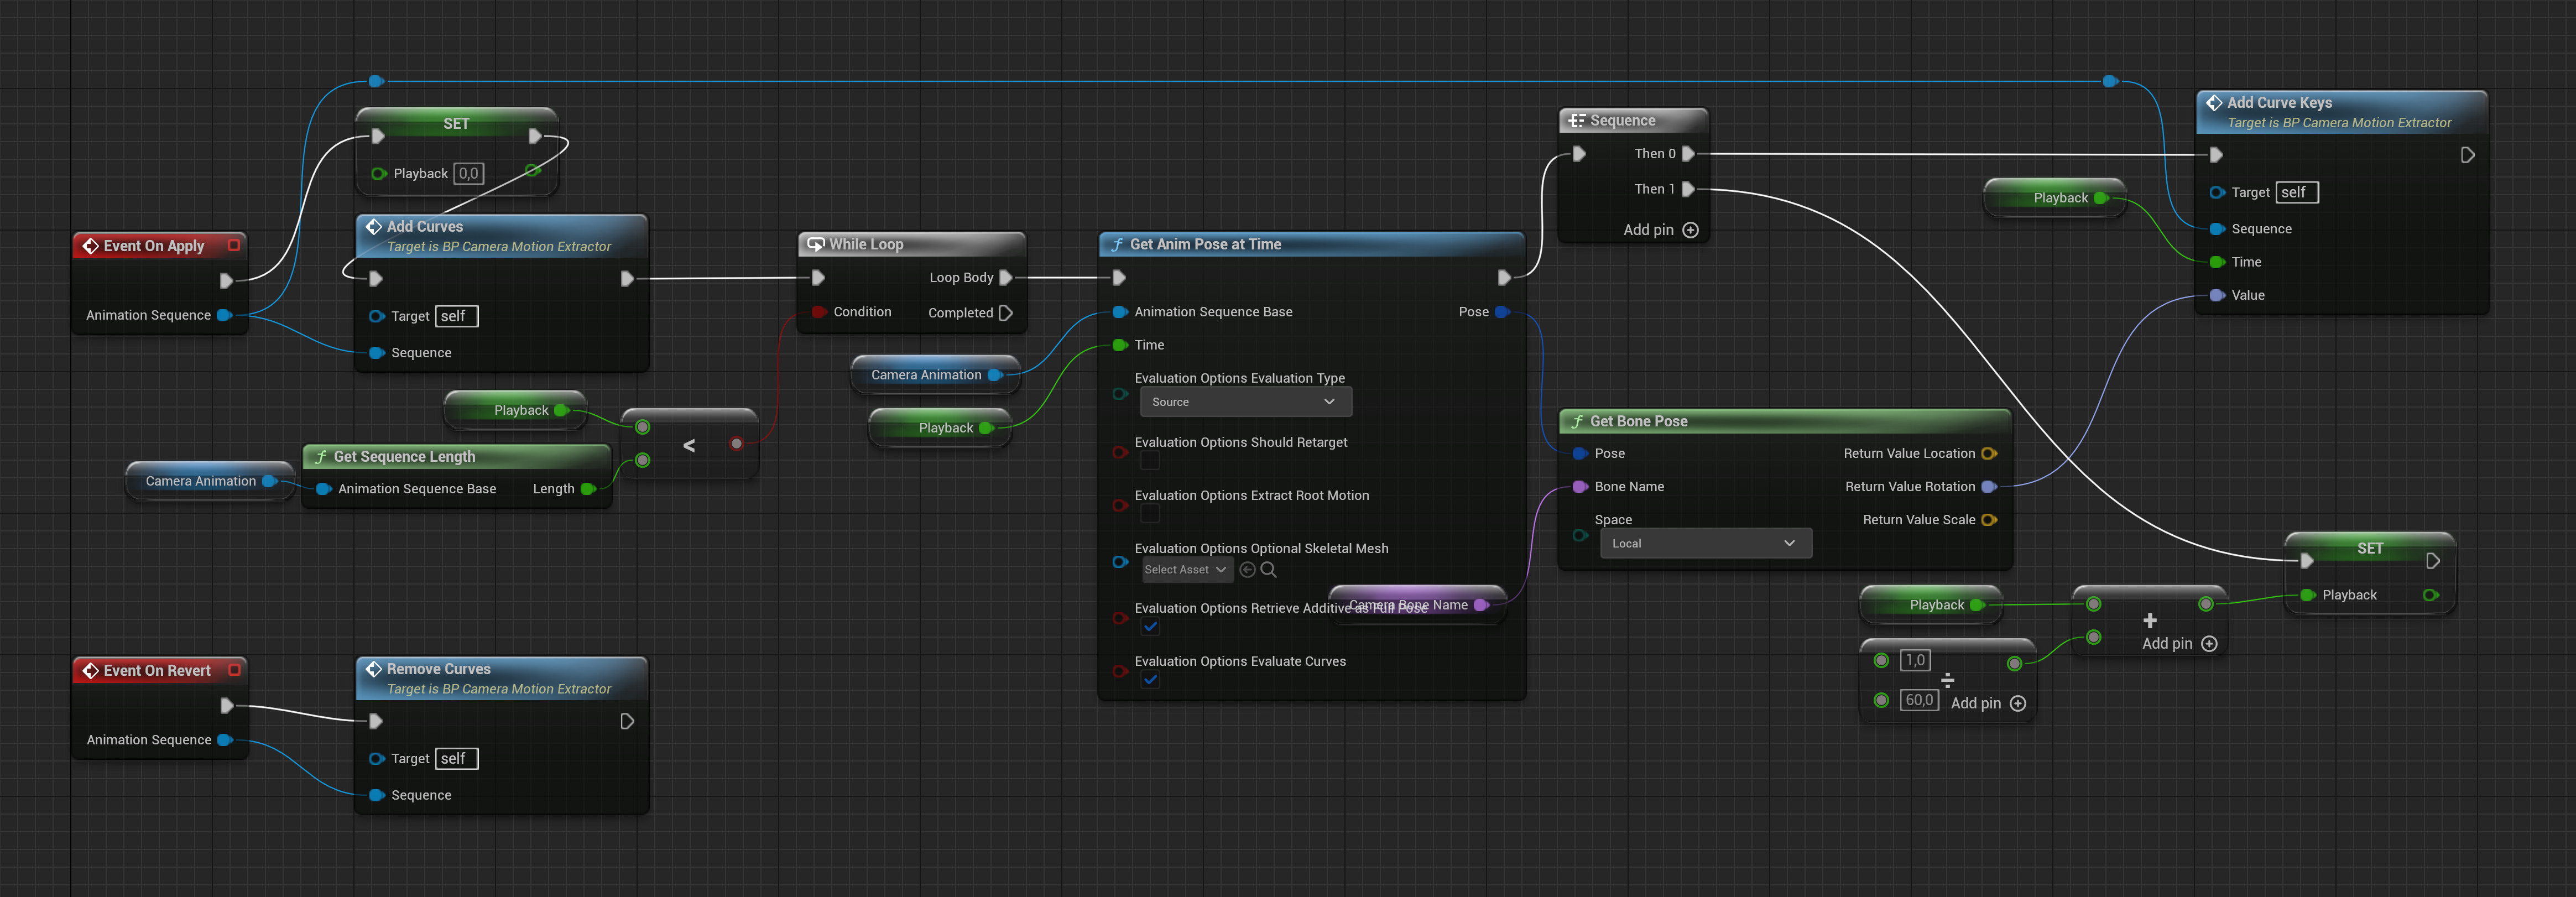Click the Animation Sequence pin on Event On Apply
Screen dimensions: 2576x897
pos(224,315)
